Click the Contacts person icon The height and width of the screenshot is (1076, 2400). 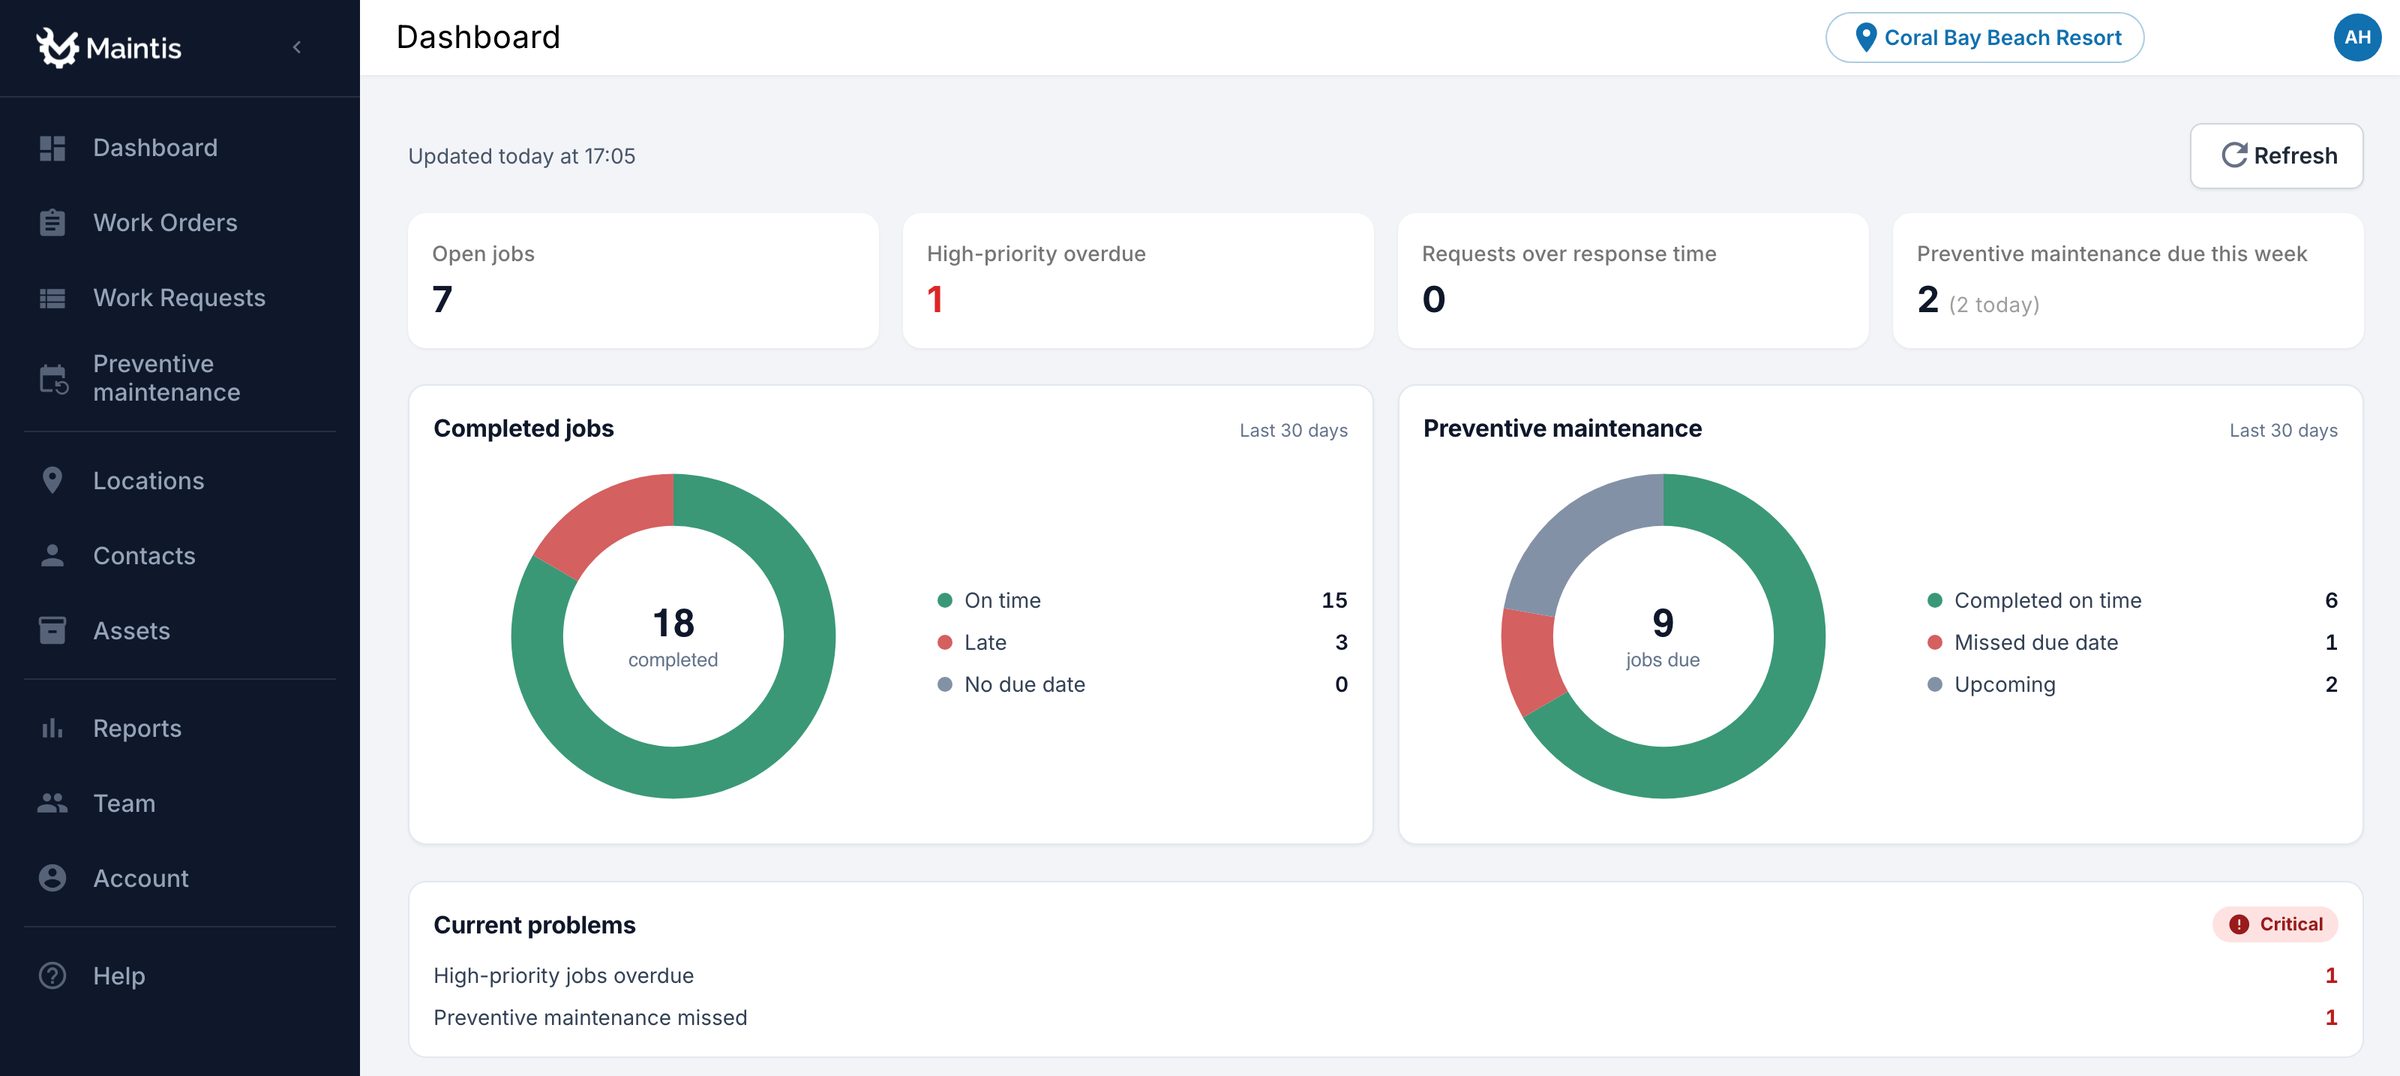(x=52, y=556)
